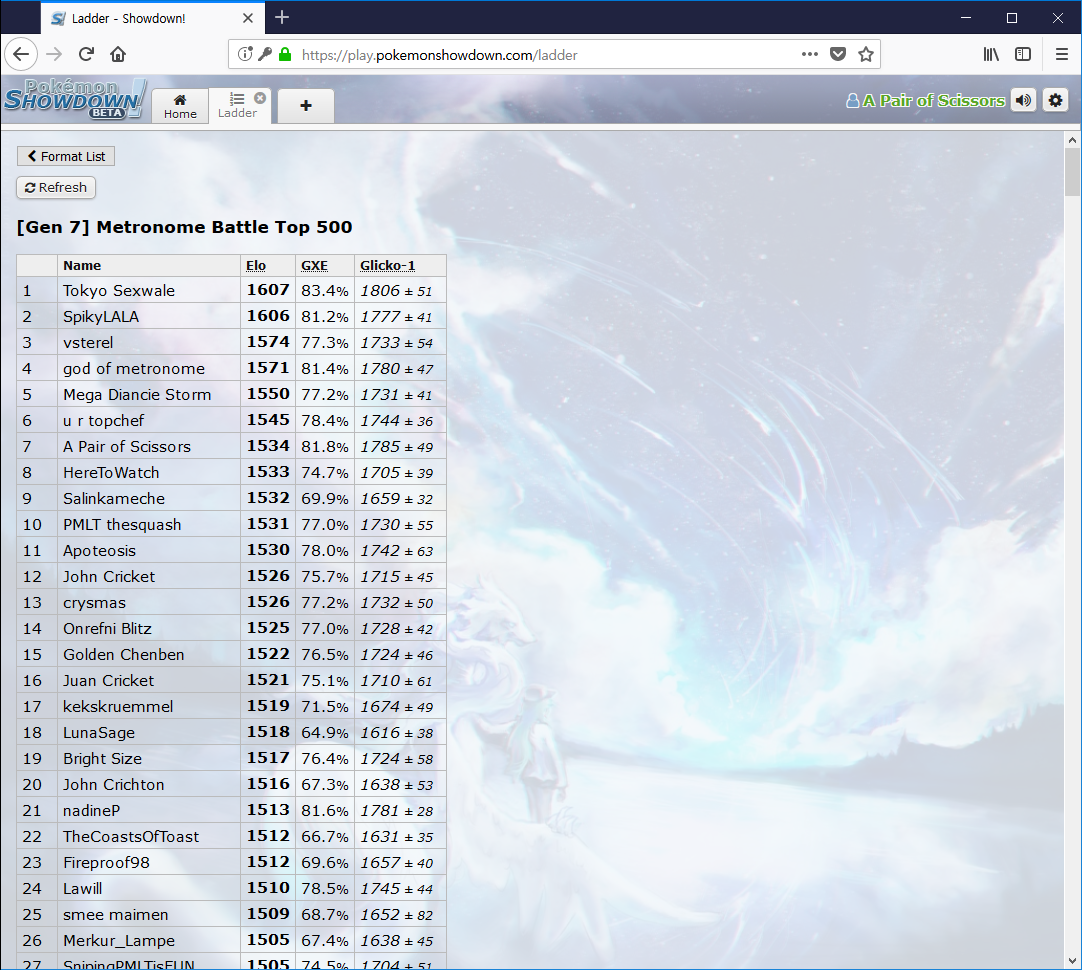Screen dimensions: 1082x970
Task: Click the page vertical scrollbar thumb
Action: pos(1072,171)
